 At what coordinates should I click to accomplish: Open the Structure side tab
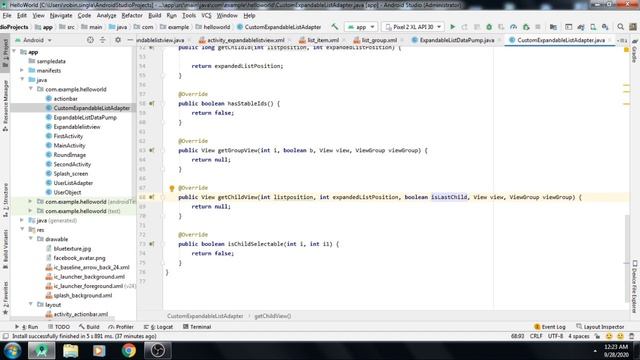click(x=5, y=199)
